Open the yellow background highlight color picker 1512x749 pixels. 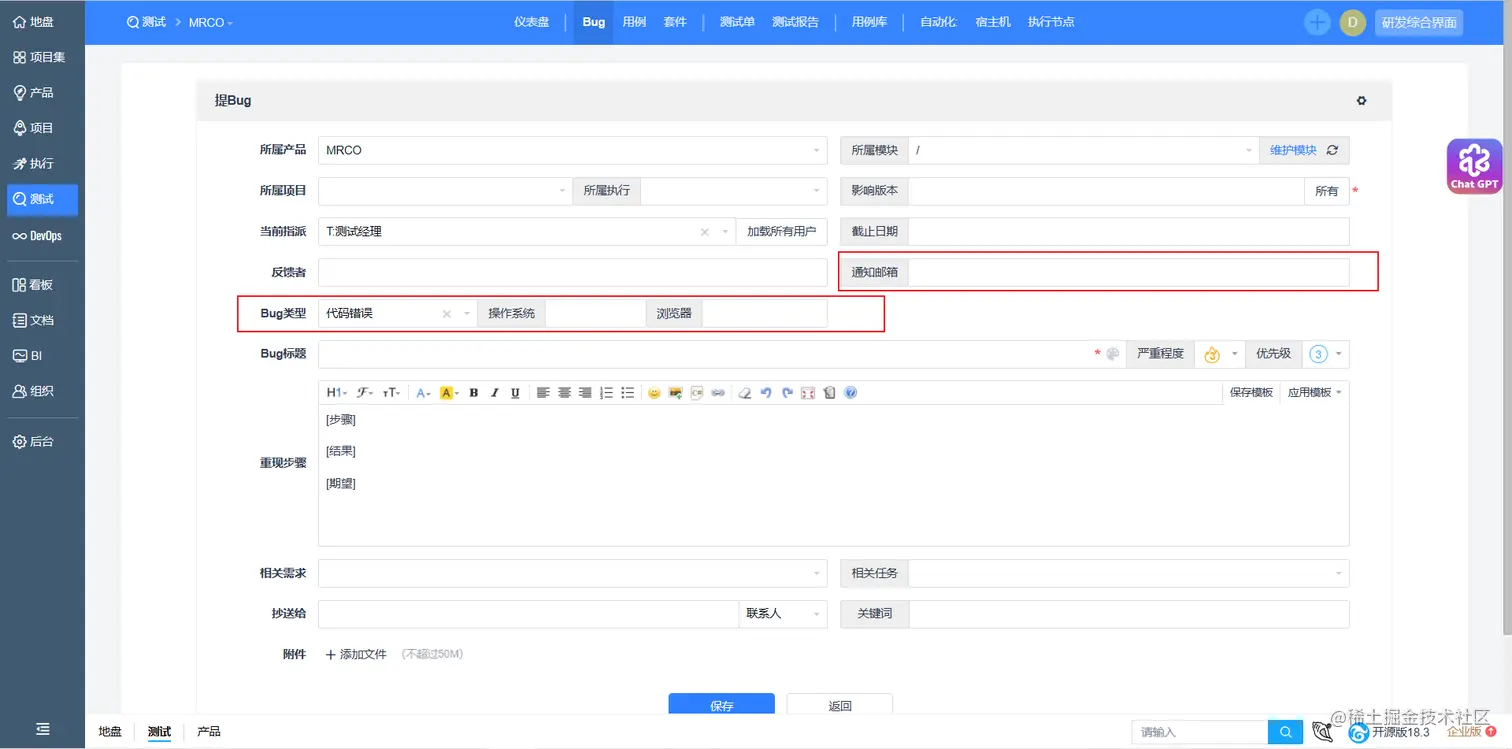pyautogui.click(x=449, y=393)
